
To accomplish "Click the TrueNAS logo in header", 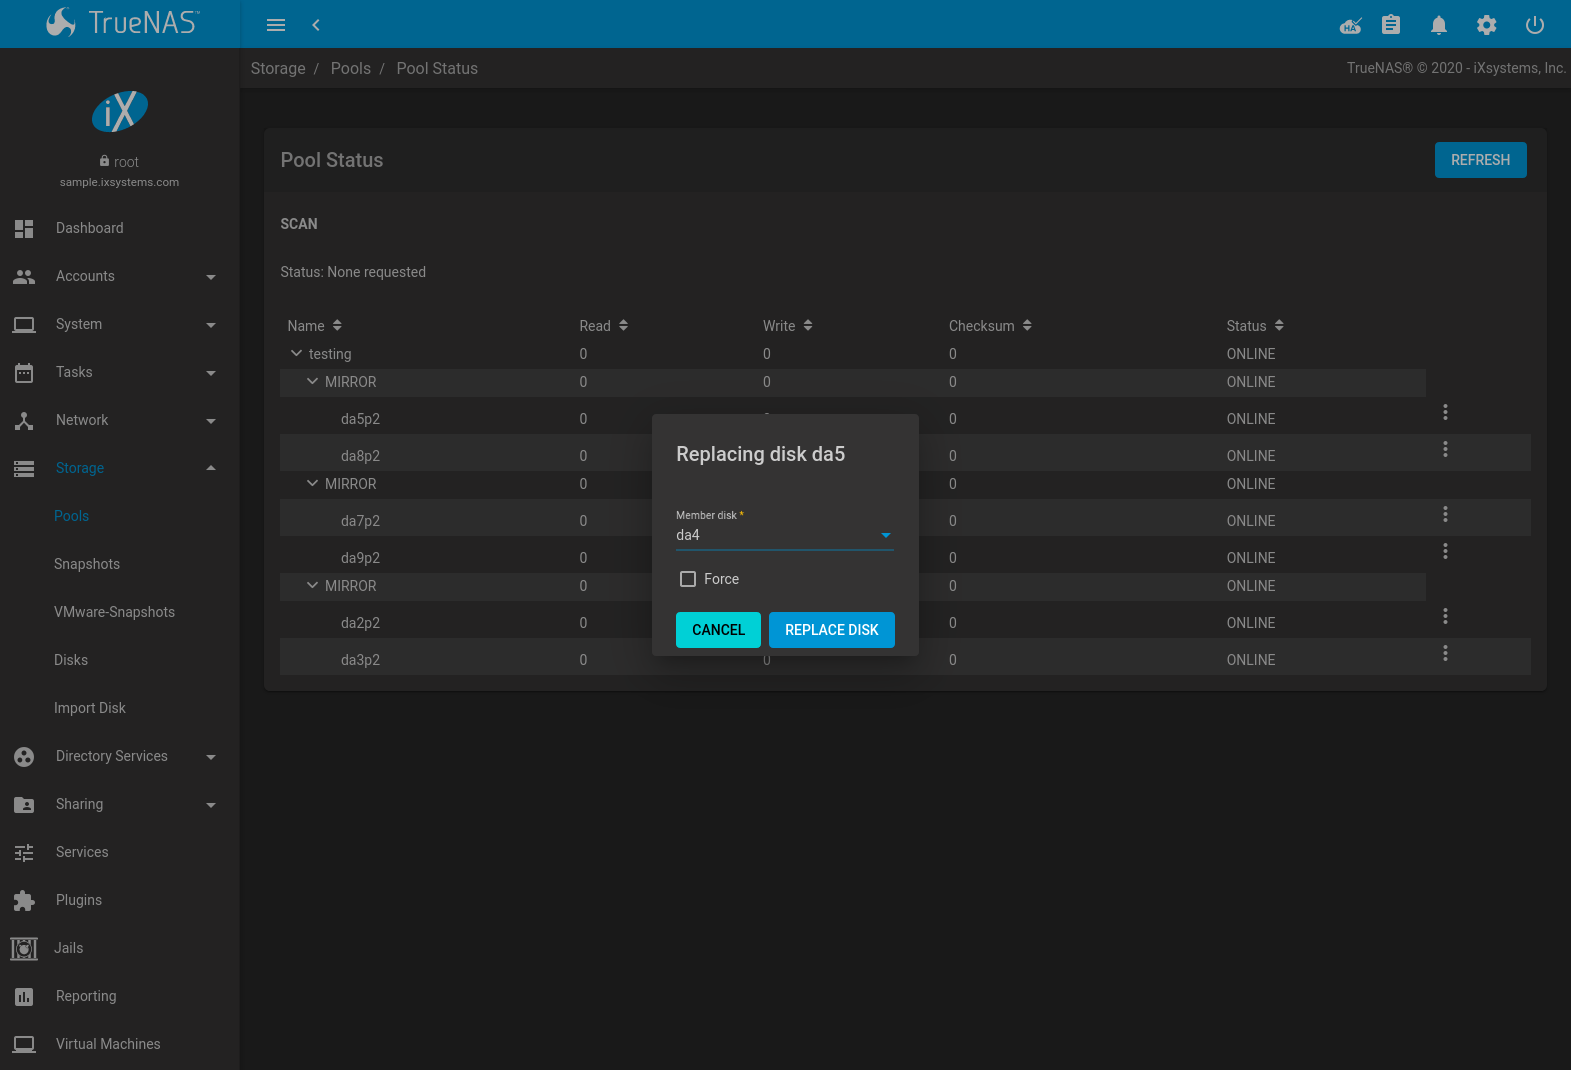I will (x=122, y=22).
